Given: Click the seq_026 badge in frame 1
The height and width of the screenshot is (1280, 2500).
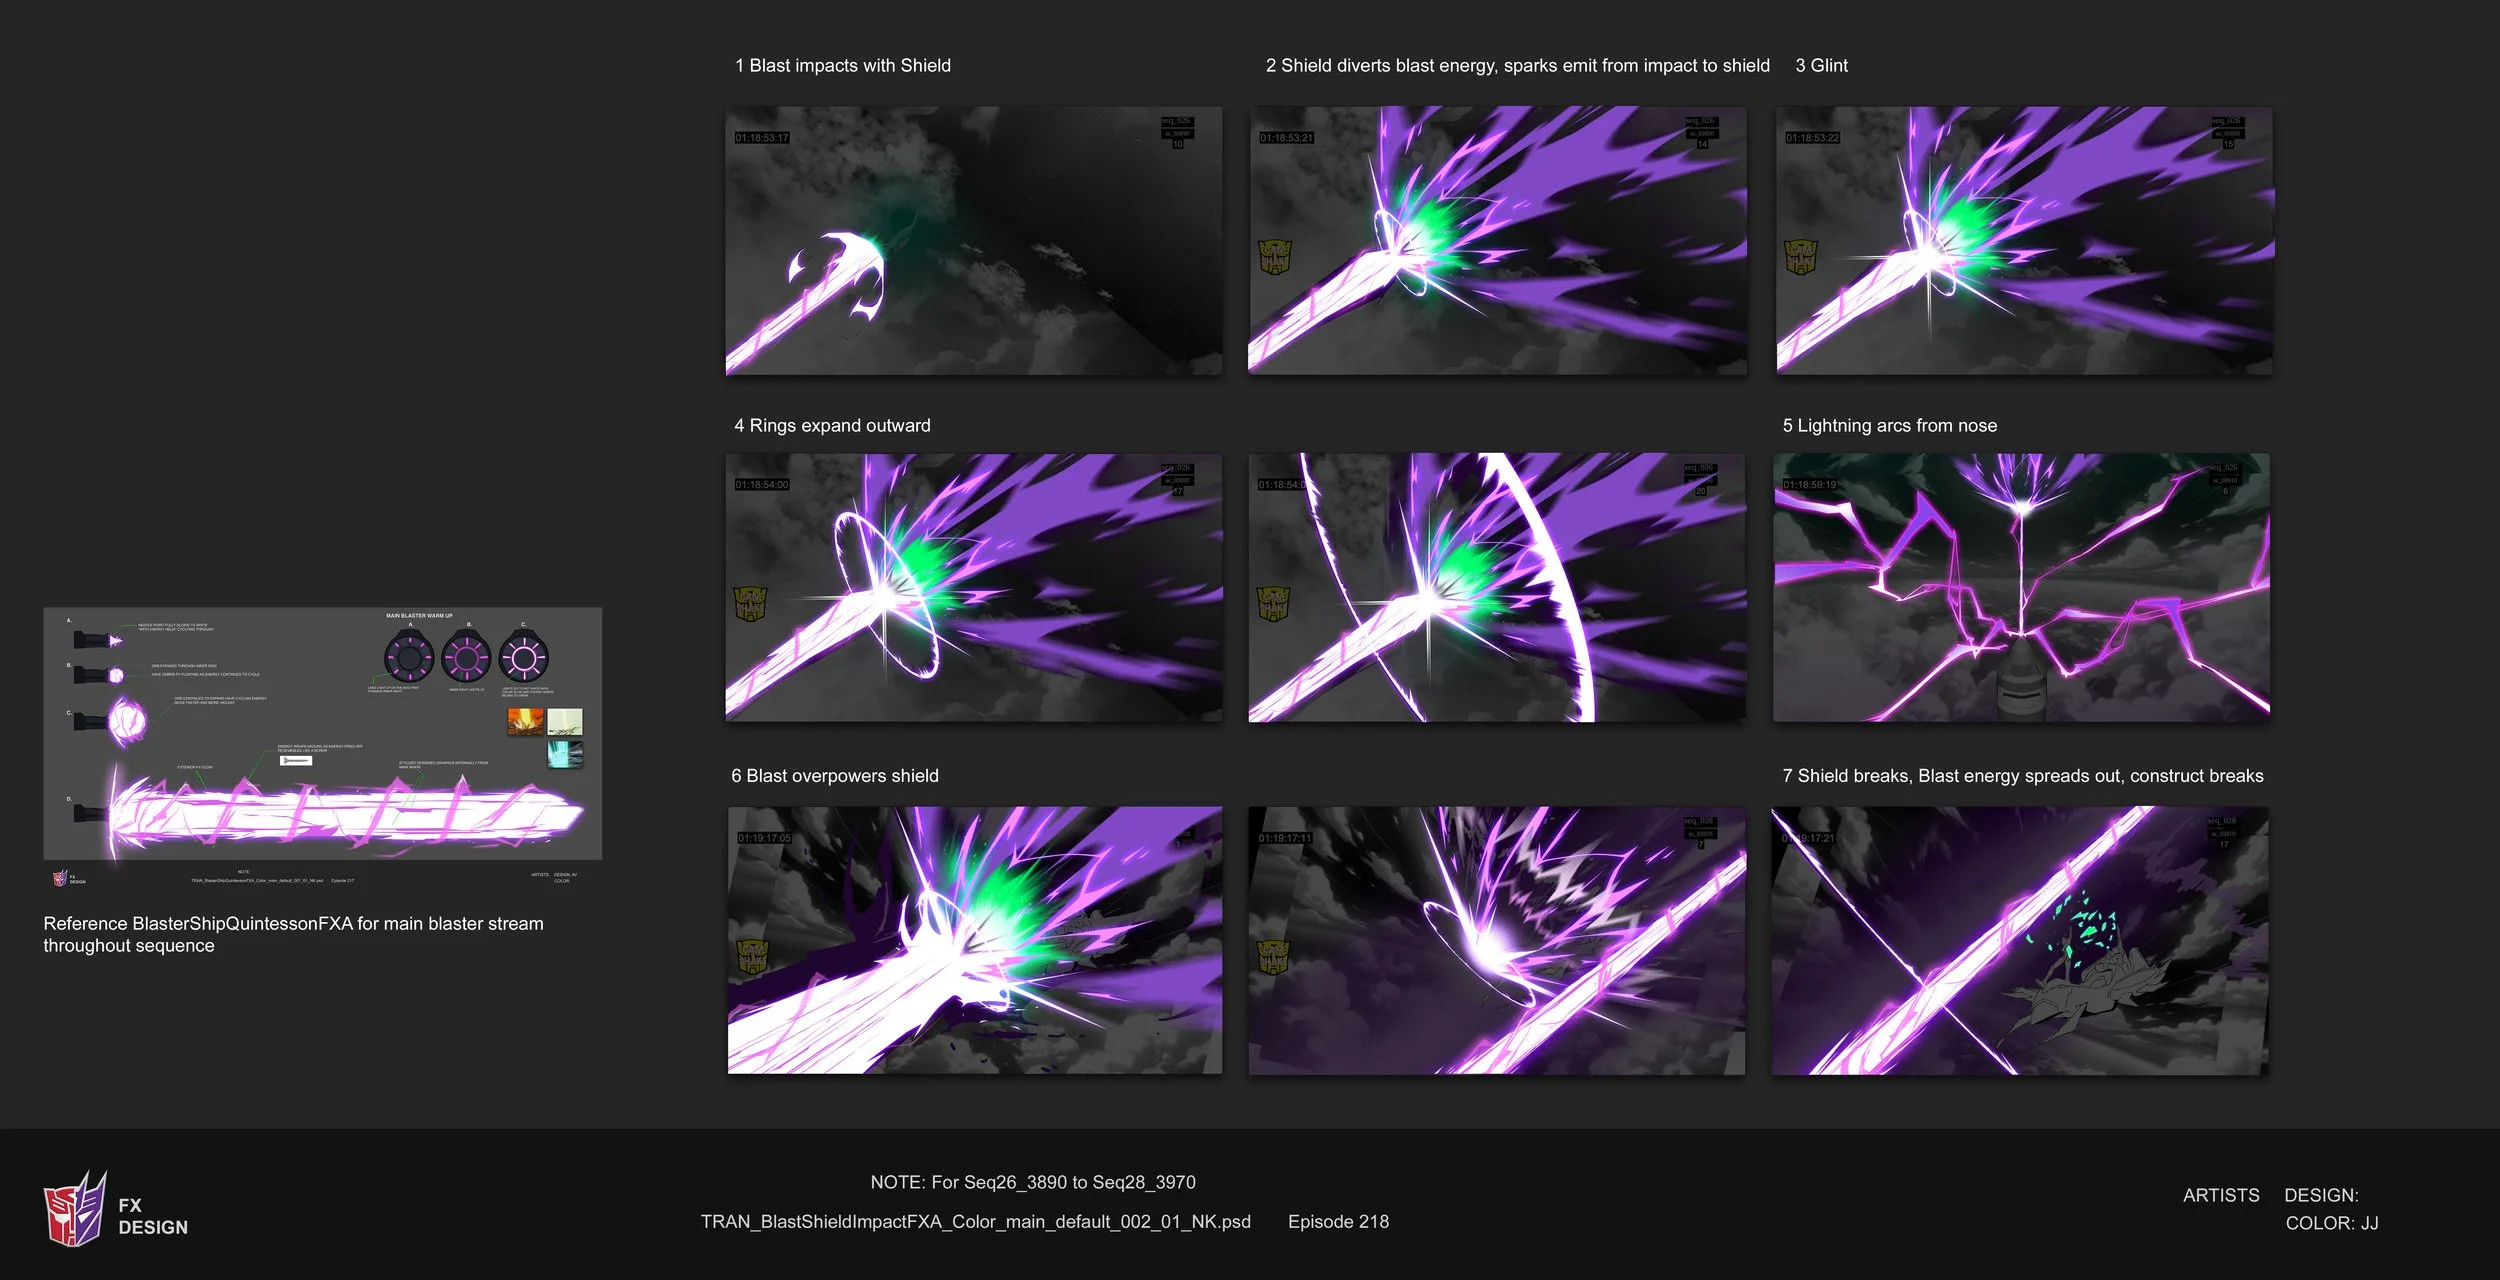Looking at the screenshot, I should [x=1178, y=121].
